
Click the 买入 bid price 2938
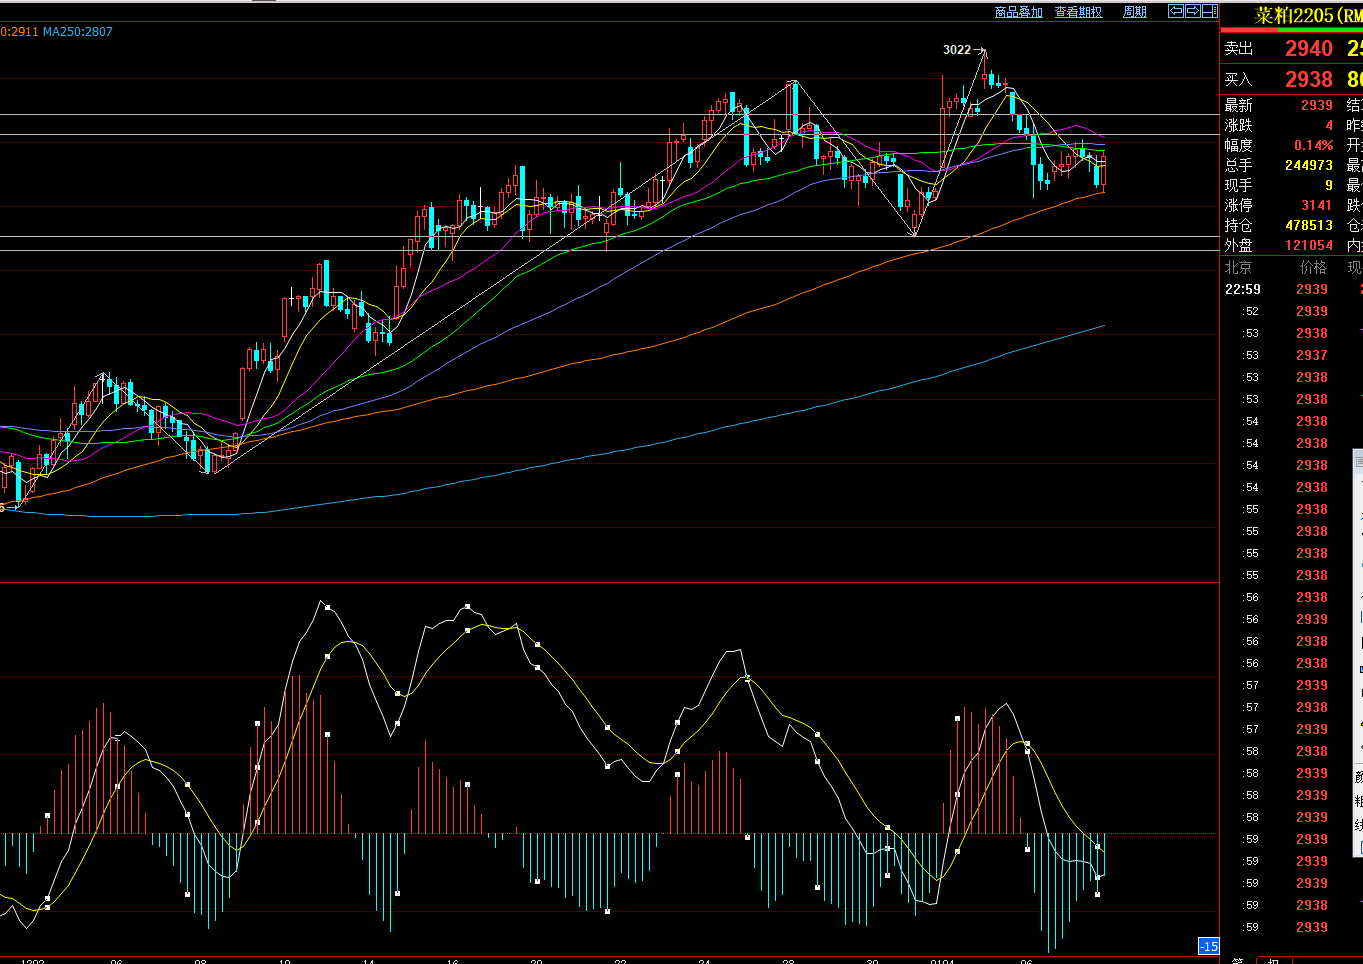pyautogui.click(x=1309, y=79)
